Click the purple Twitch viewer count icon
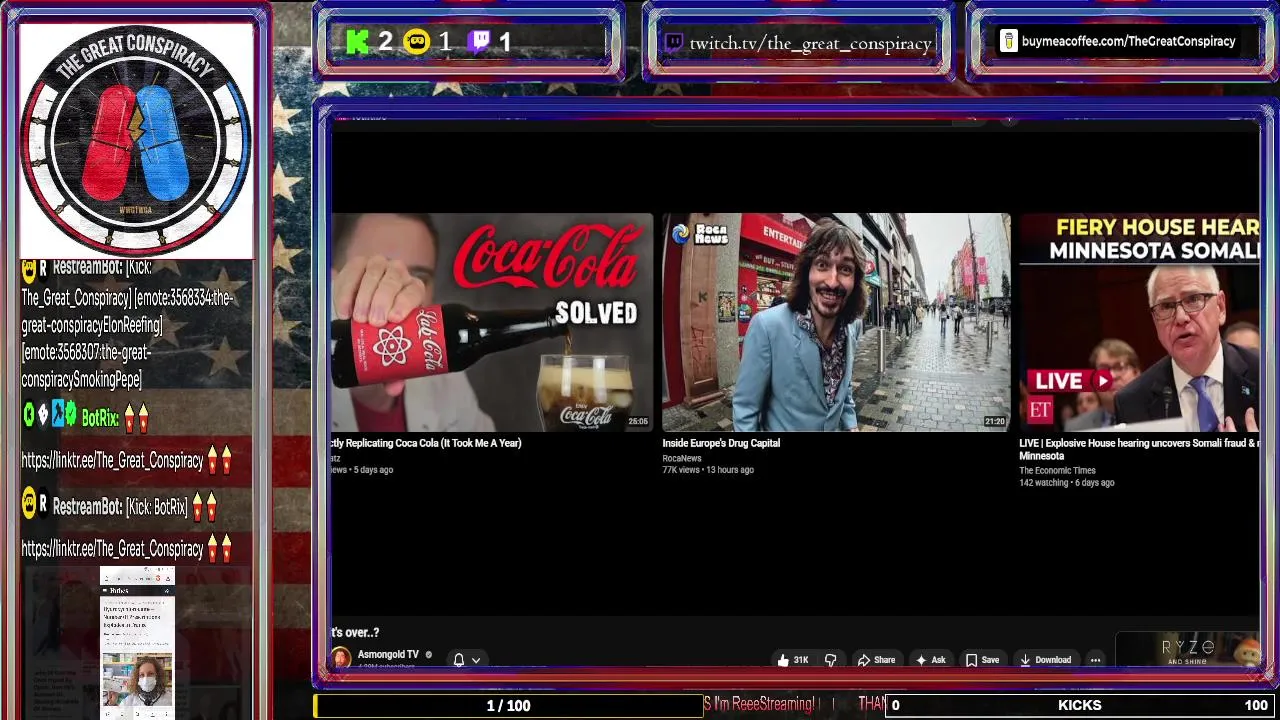 click(480, 42)
